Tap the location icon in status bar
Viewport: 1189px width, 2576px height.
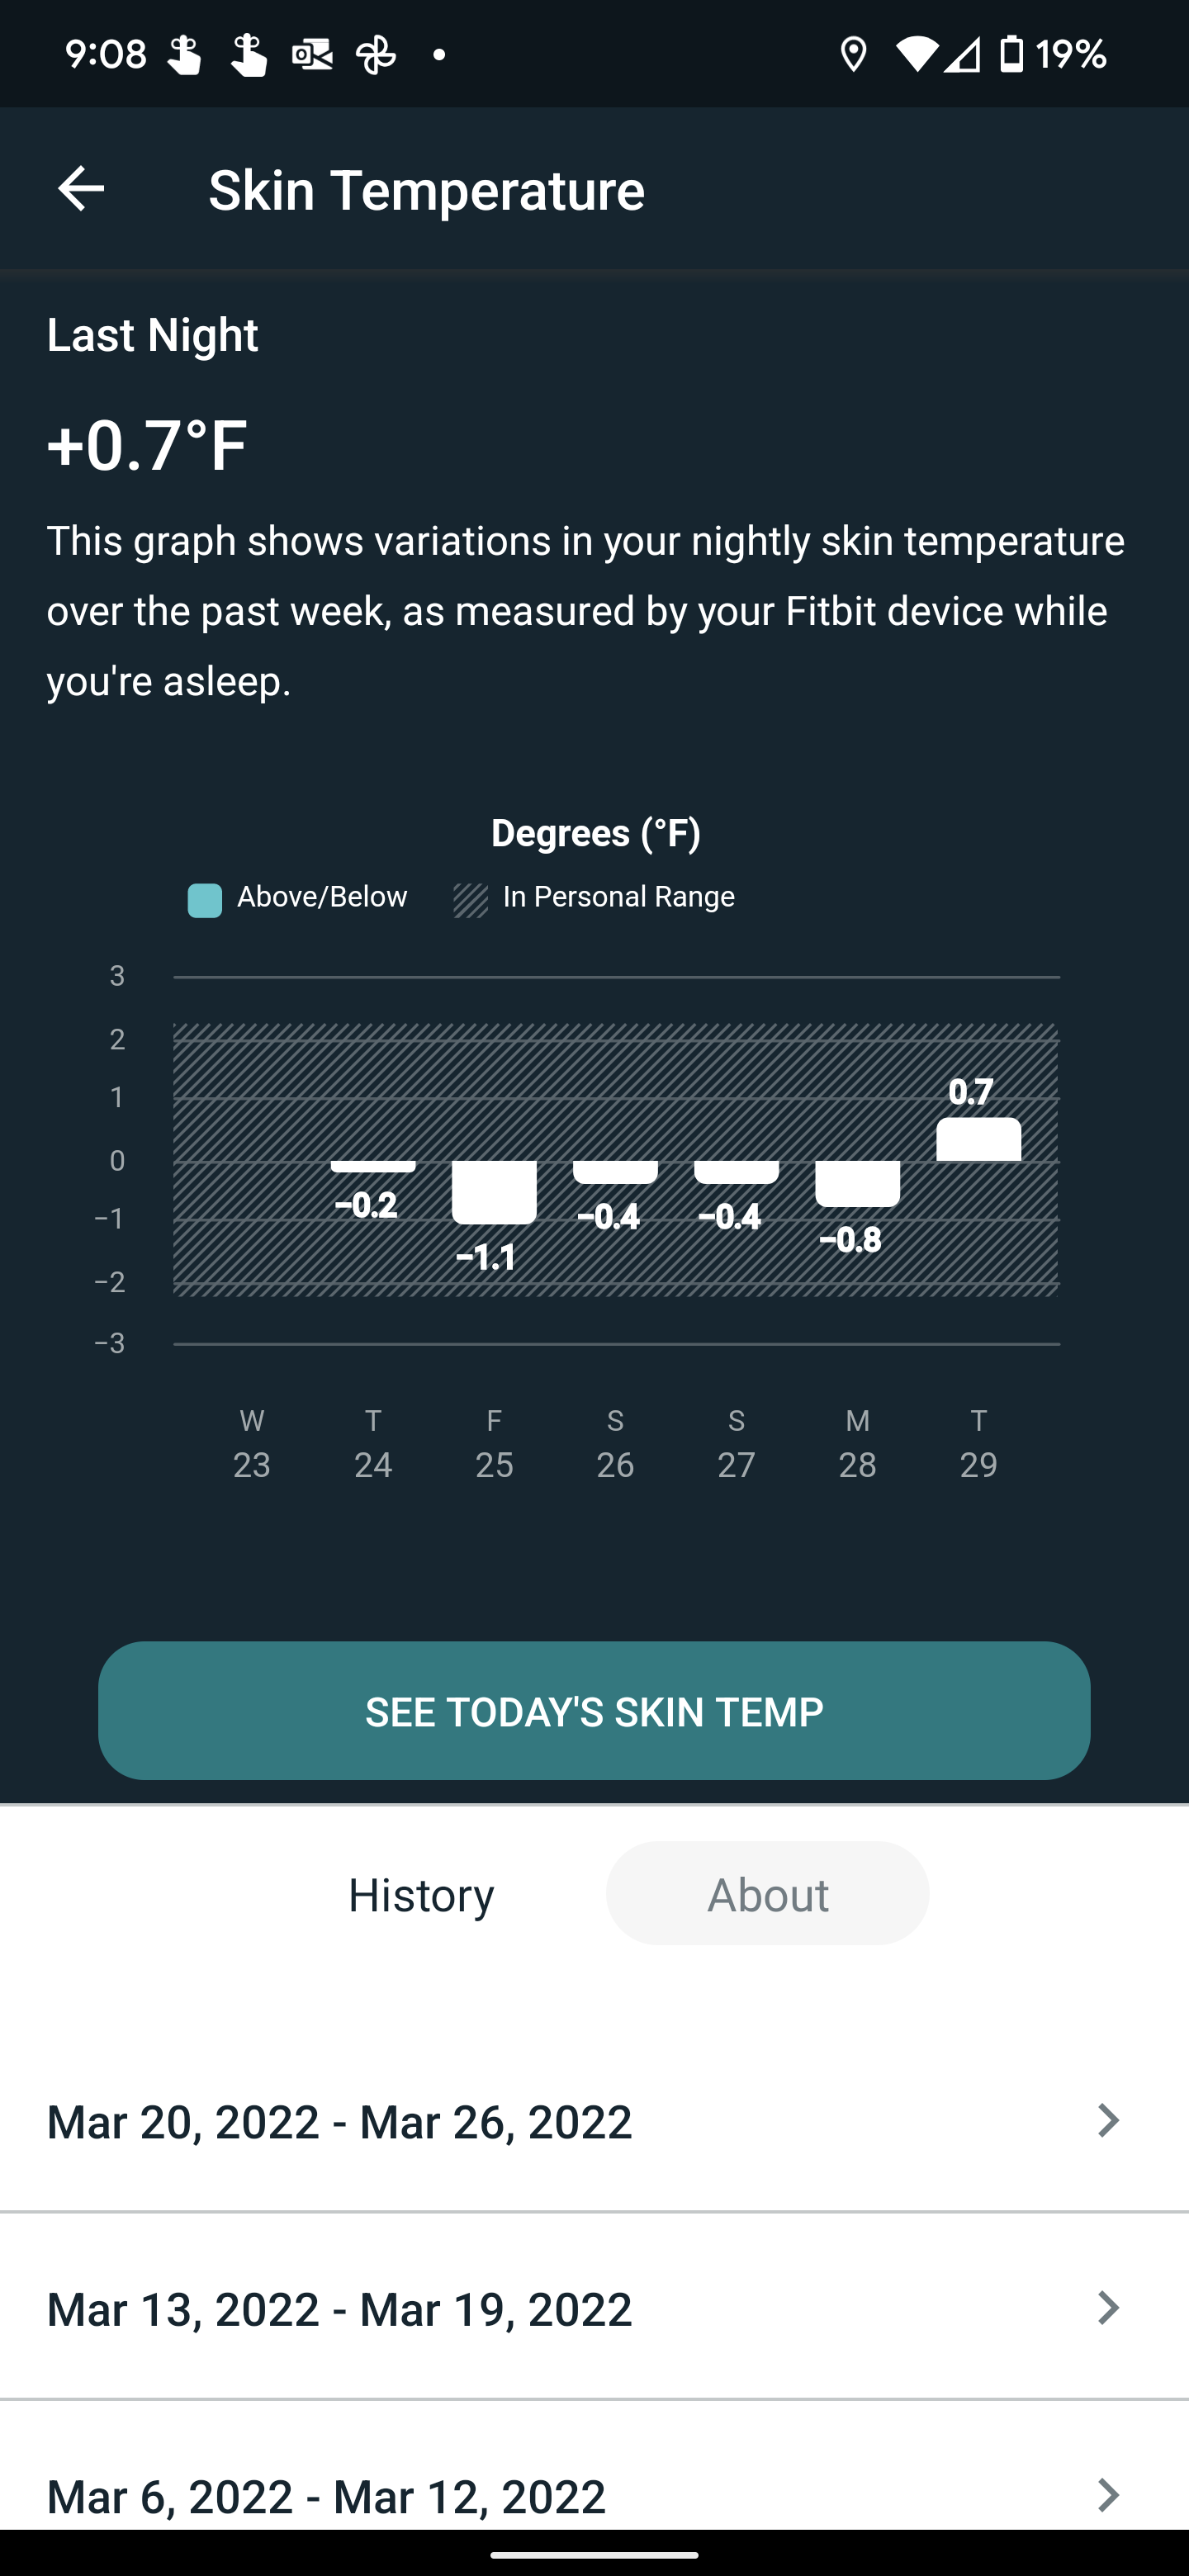[853, 54]
